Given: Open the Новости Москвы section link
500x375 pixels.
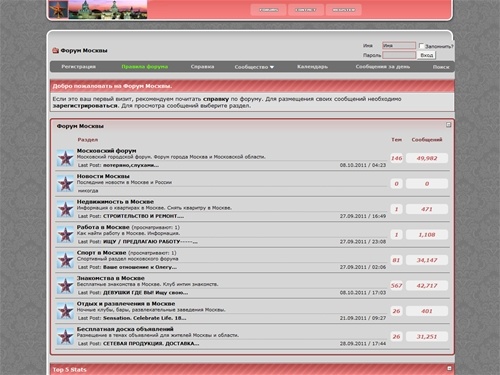Looking at the screenshot, I should pyautogui.click(x=103, y=176).
